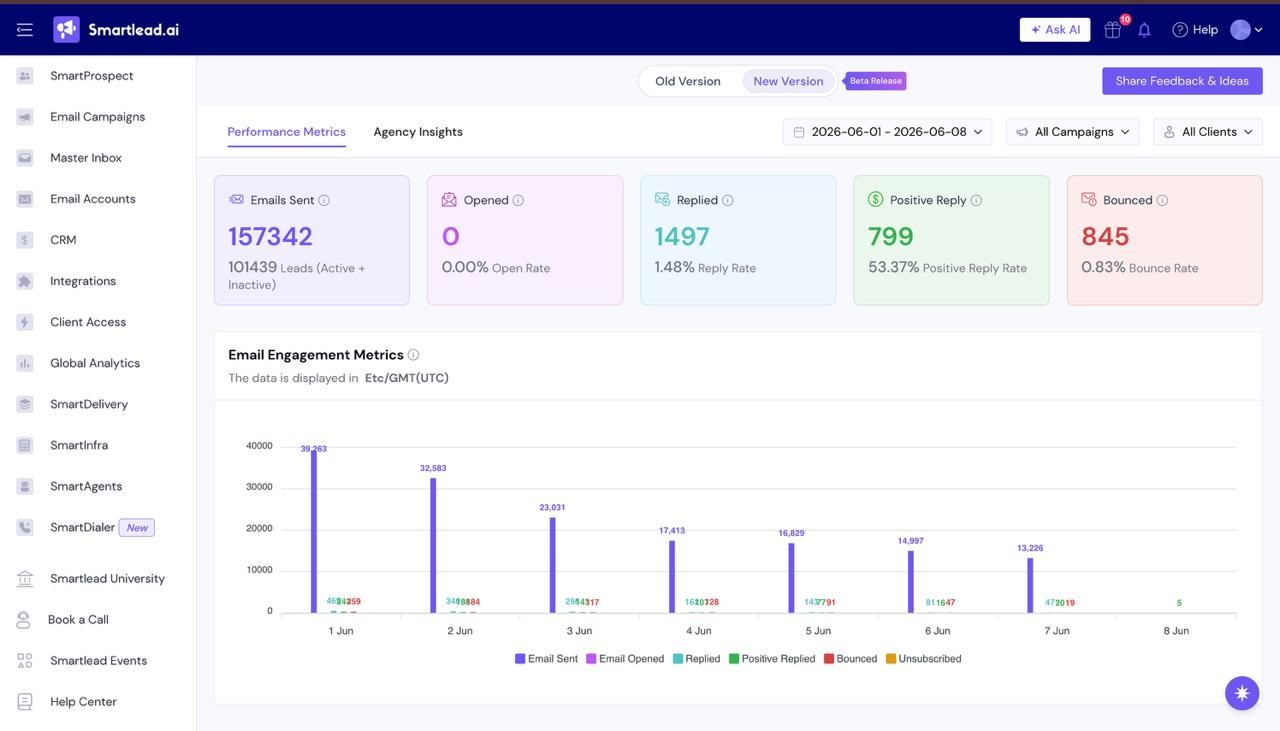
Task: Click the 7 Jun Email Sent bar
Action: 1030,585
